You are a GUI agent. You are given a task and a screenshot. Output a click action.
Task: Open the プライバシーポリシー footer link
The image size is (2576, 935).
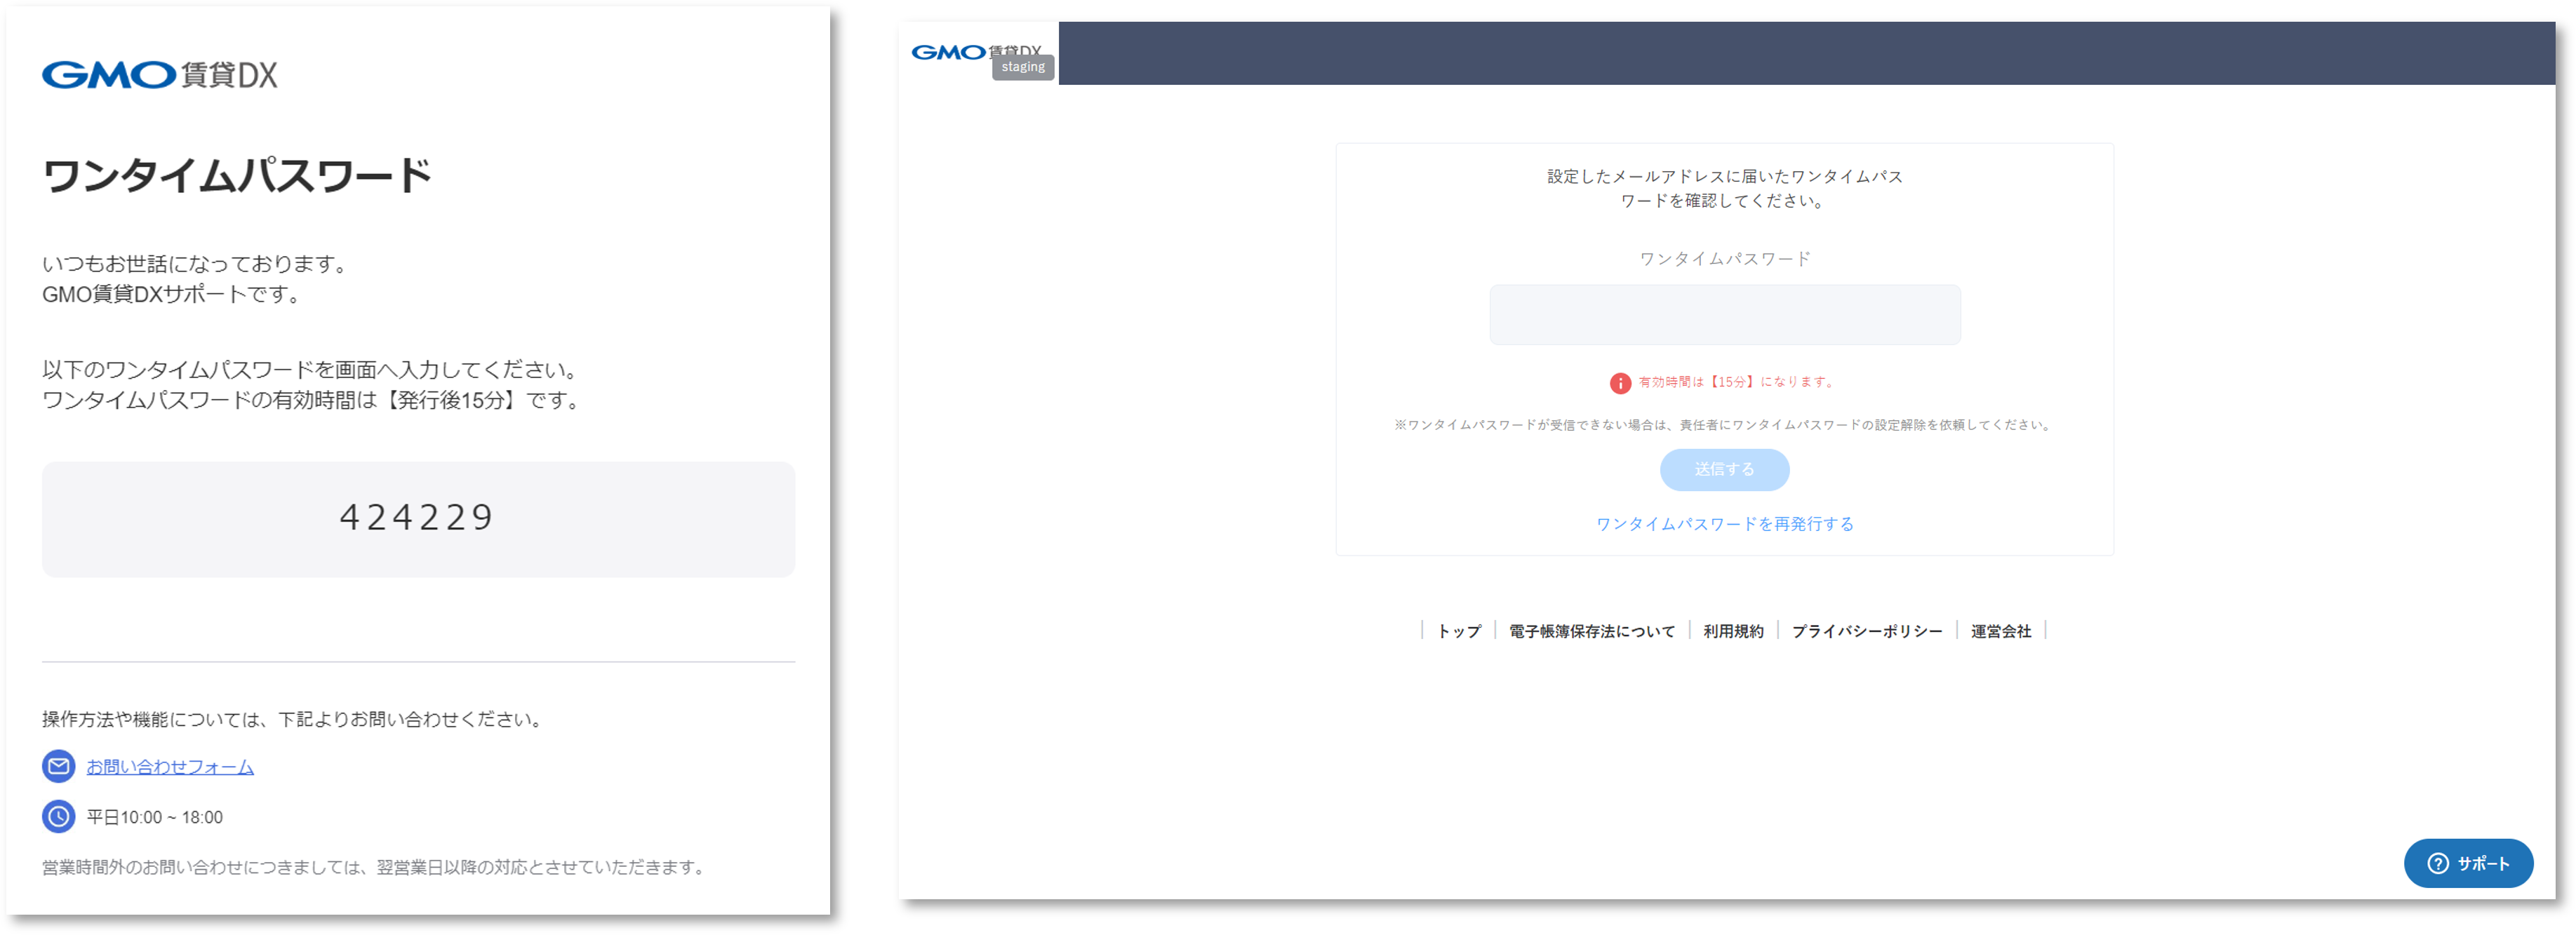click(1866, 631)
